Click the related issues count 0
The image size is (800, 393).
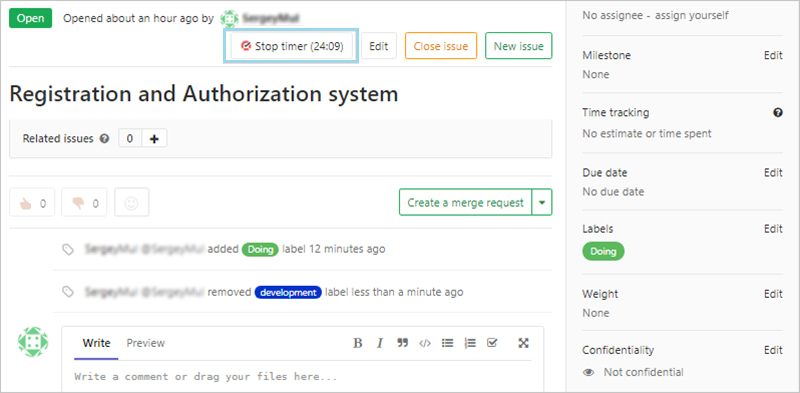[x=130, y=138]
